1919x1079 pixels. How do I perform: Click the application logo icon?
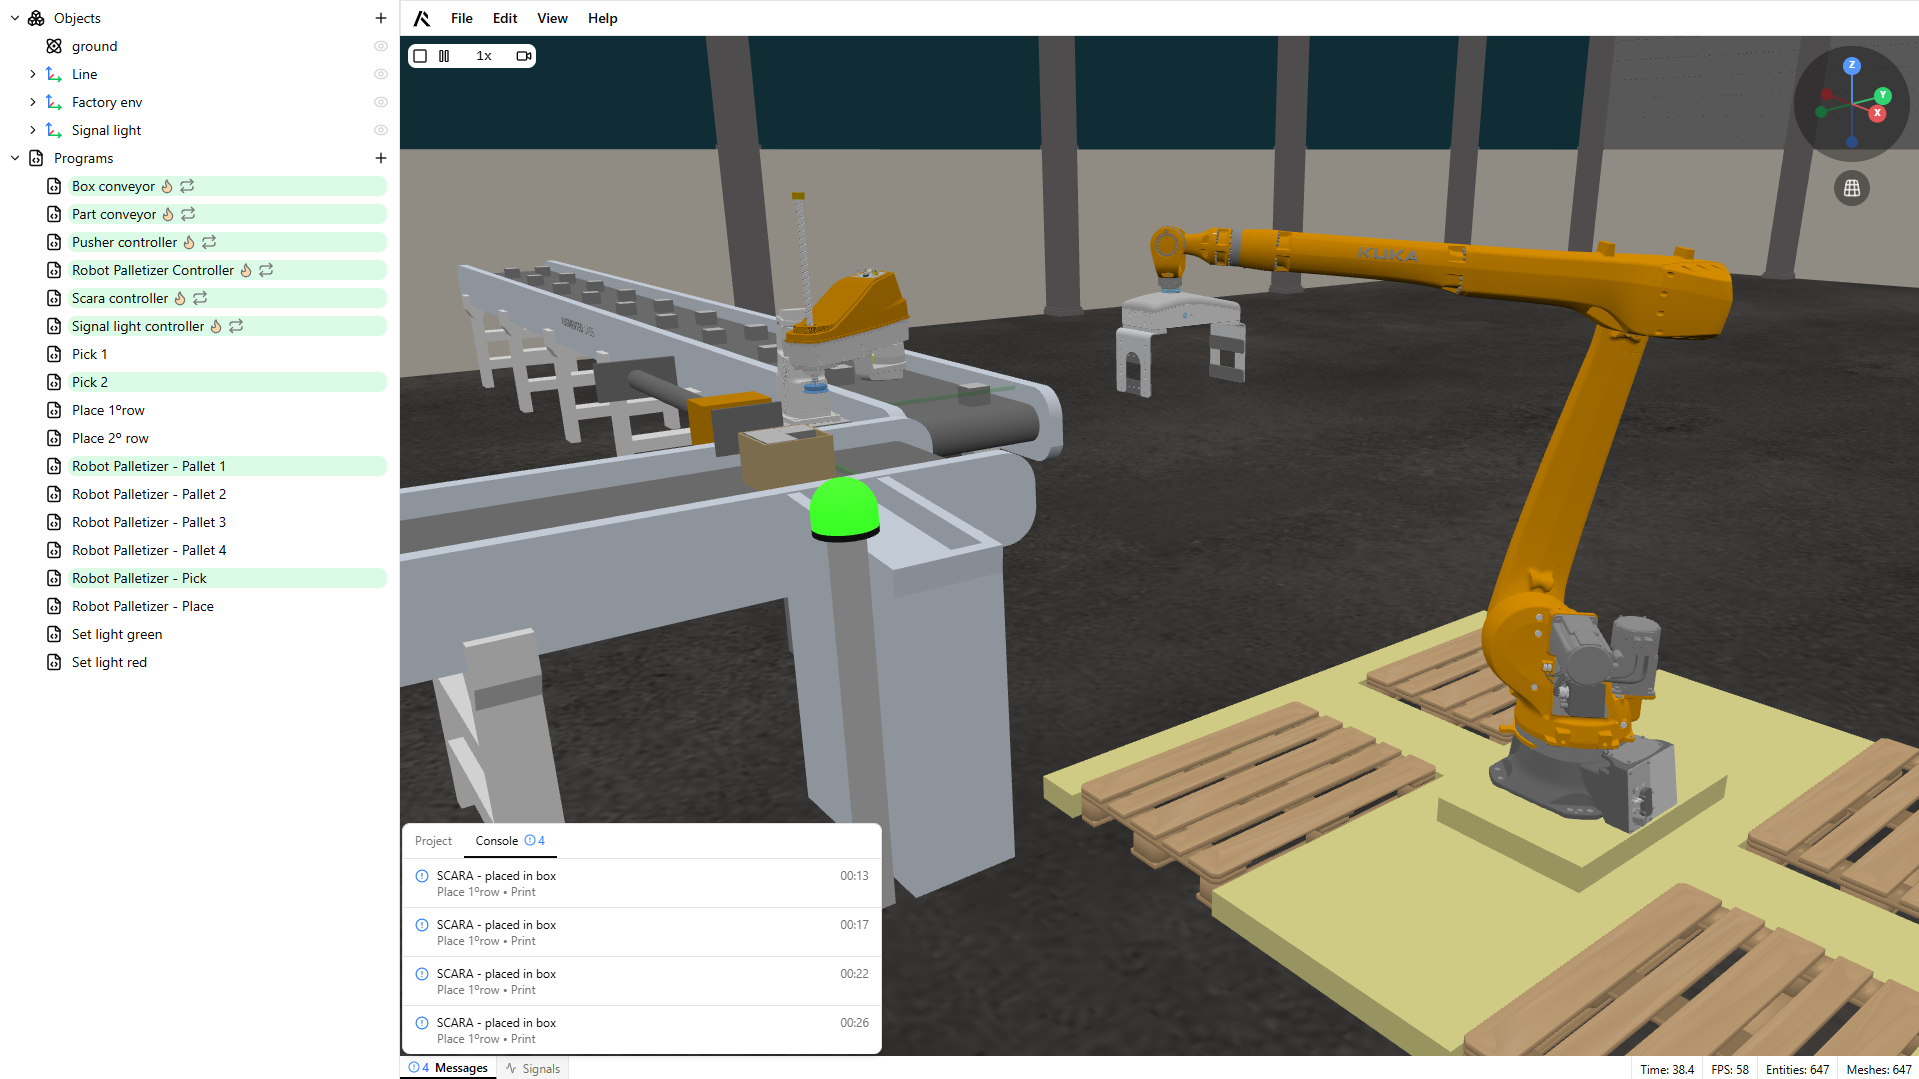pyautogui.click(x=422, y=18)
